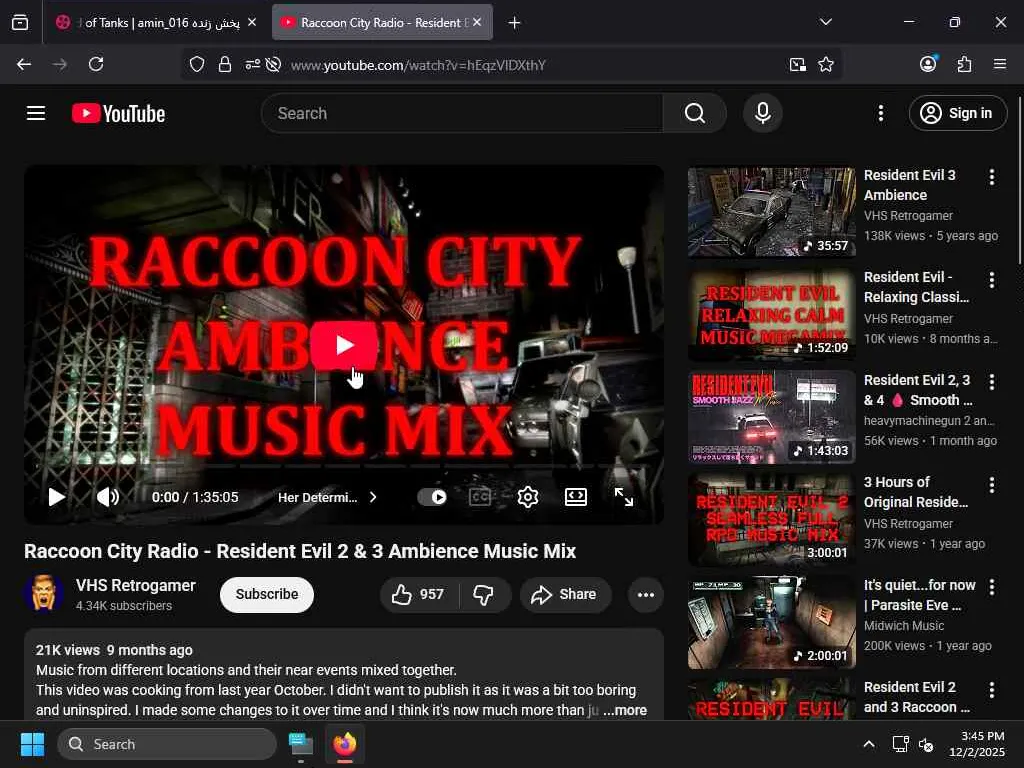This screenshot has height=768, width=1024.
Task: Open picture-in-picture icon in address bar
Action: (797, 64)
